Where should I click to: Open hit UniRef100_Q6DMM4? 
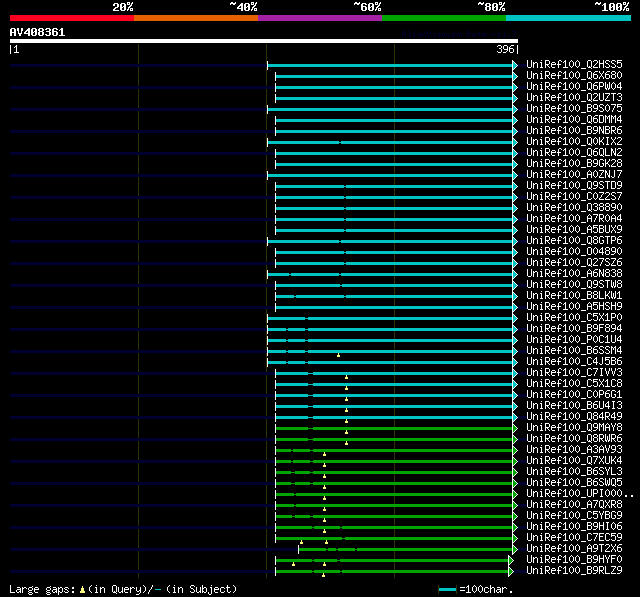pos(574,120)
